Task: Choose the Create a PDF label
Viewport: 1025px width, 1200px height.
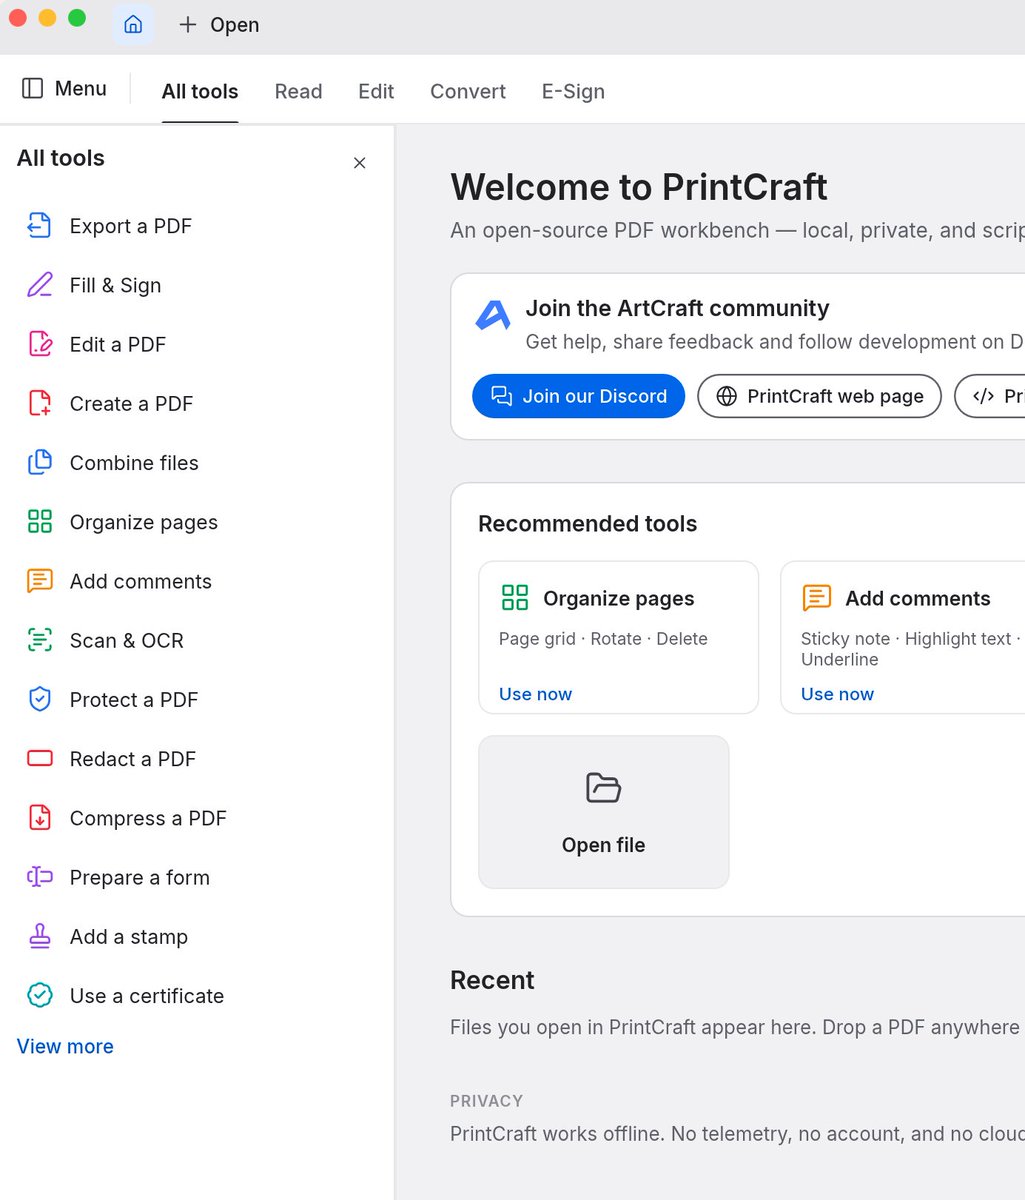Action: pyautogui.click(x=131, y=404)
